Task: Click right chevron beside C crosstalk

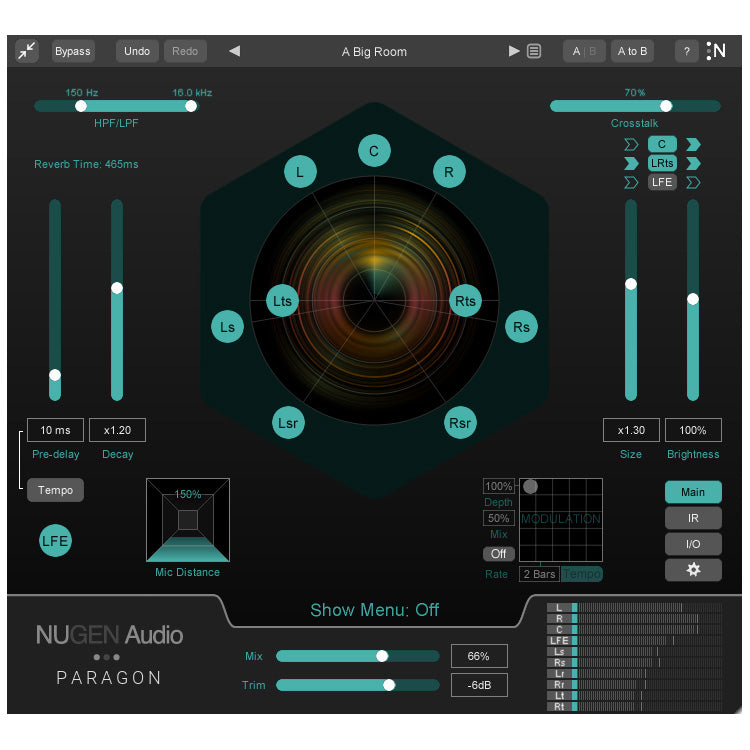Action: point(693,144)
